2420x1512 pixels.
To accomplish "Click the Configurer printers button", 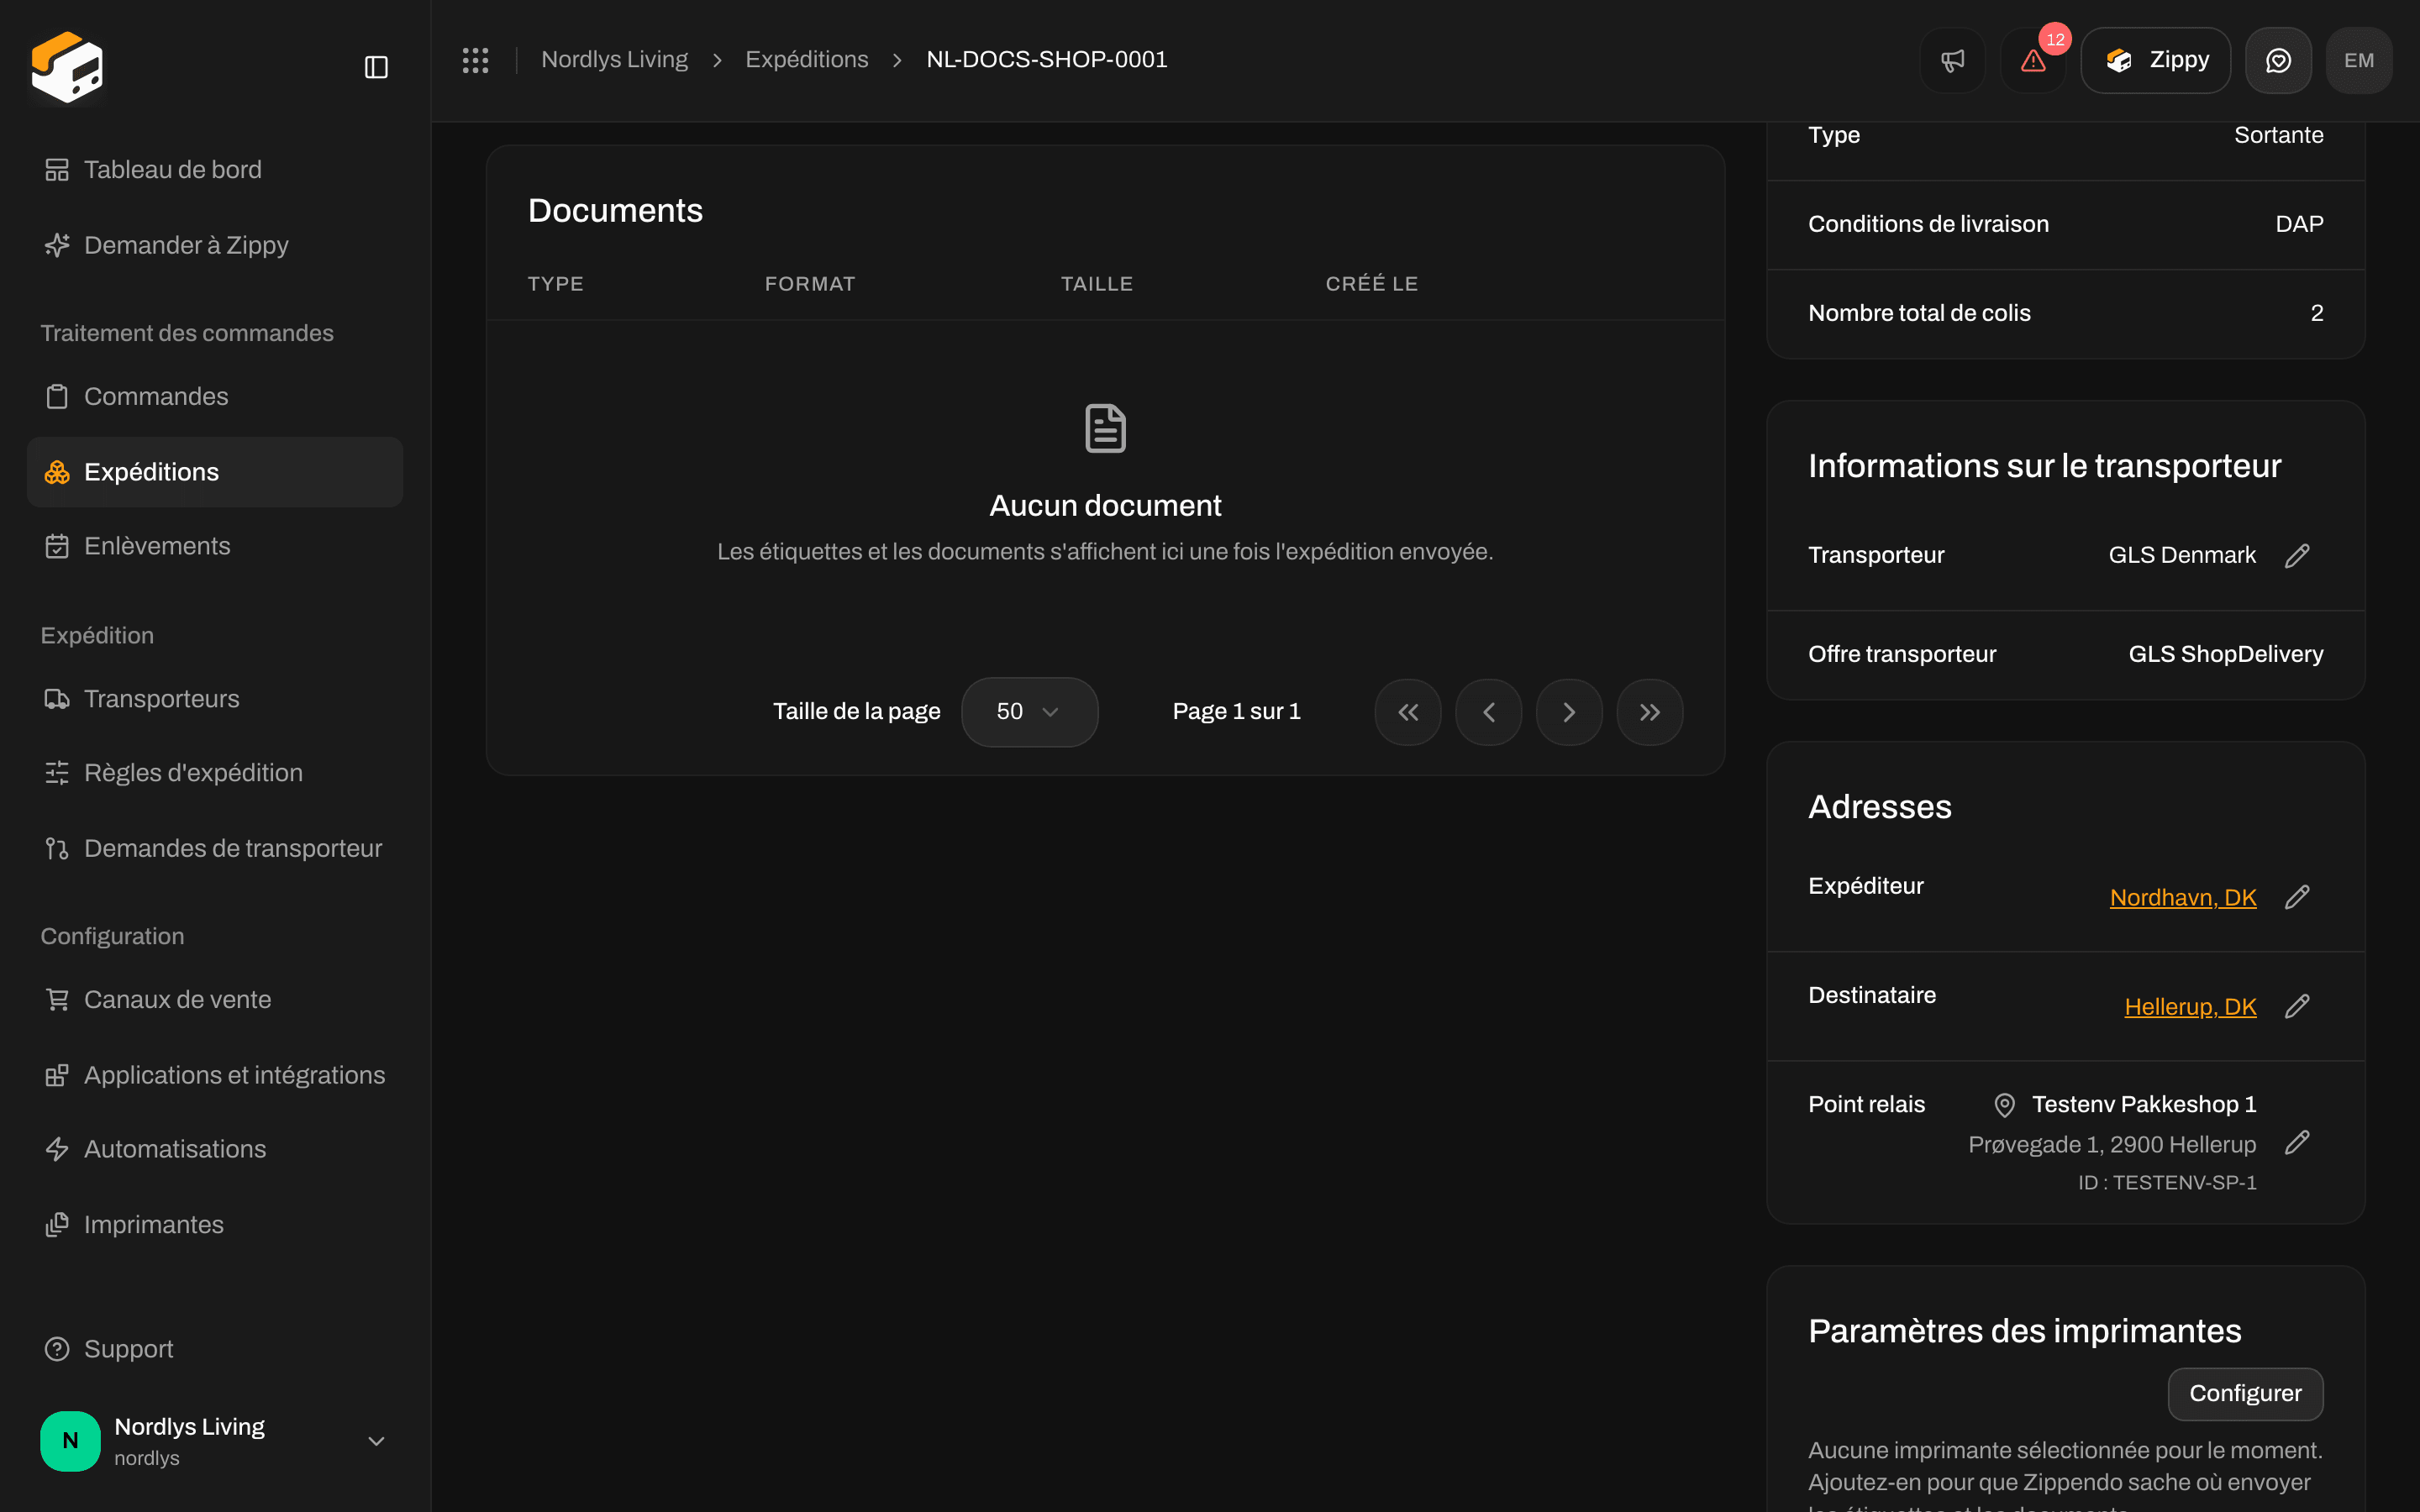I will [x=2245, y=1394].
